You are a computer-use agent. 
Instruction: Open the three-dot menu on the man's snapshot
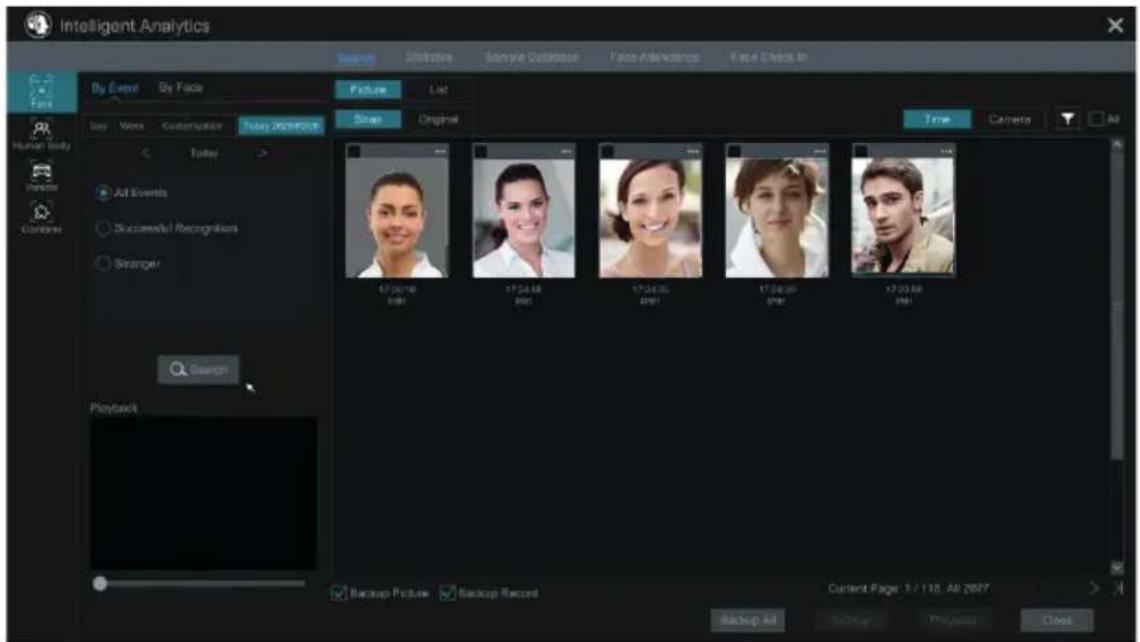click(x=947, y=151)
